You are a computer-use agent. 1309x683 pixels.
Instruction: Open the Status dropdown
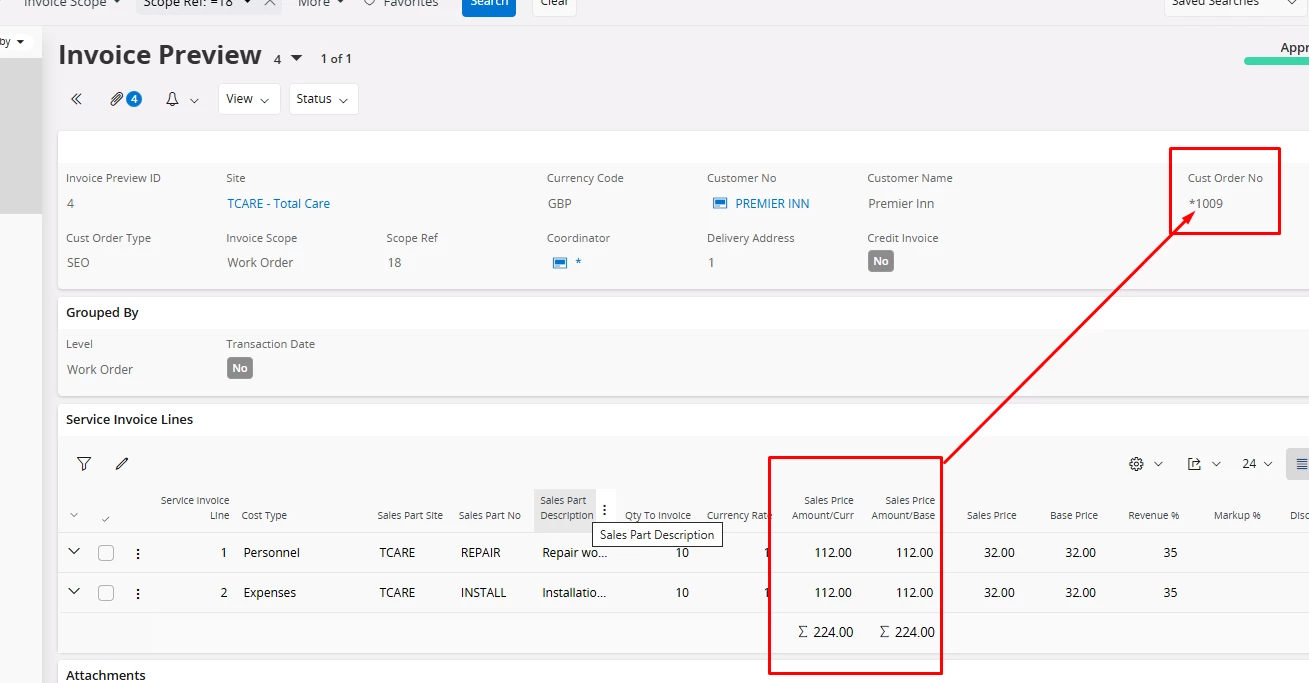tap(323, 99)
